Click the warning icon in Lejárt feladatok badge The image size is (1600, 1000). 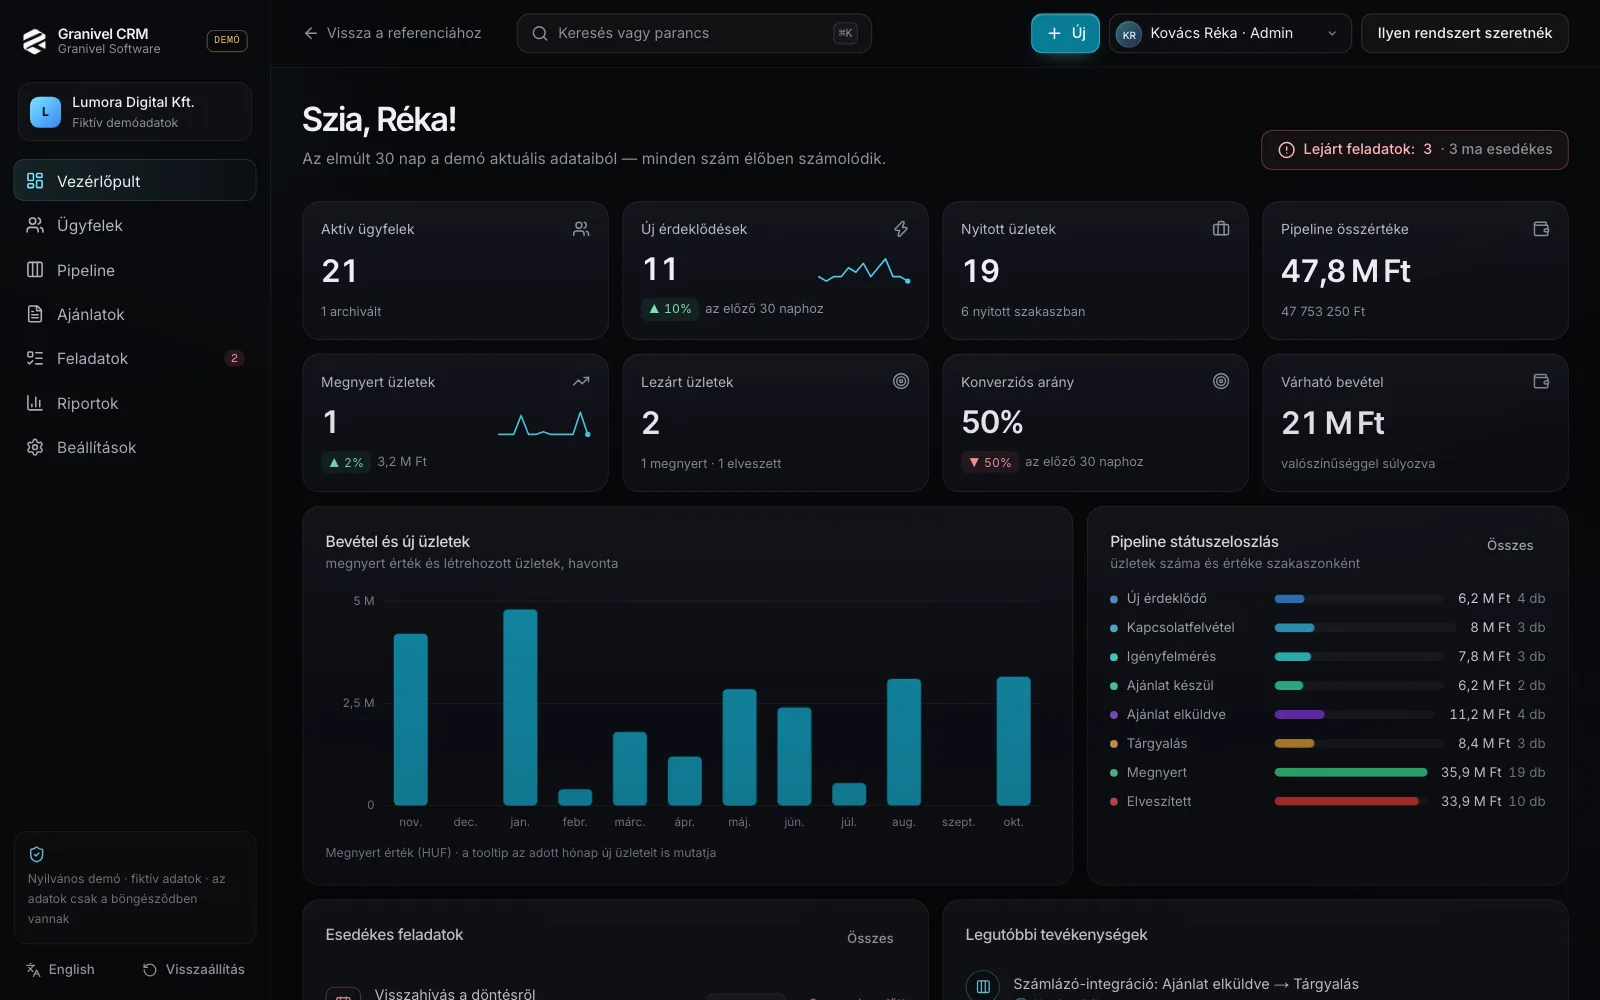1286,150
